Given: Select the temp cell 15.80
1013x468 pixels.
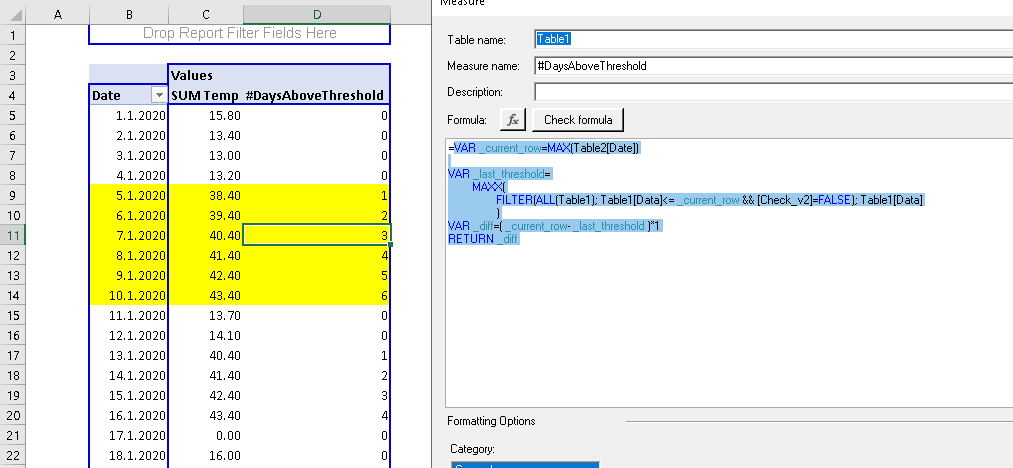Looking at the screenshot, I should [205, 116].
